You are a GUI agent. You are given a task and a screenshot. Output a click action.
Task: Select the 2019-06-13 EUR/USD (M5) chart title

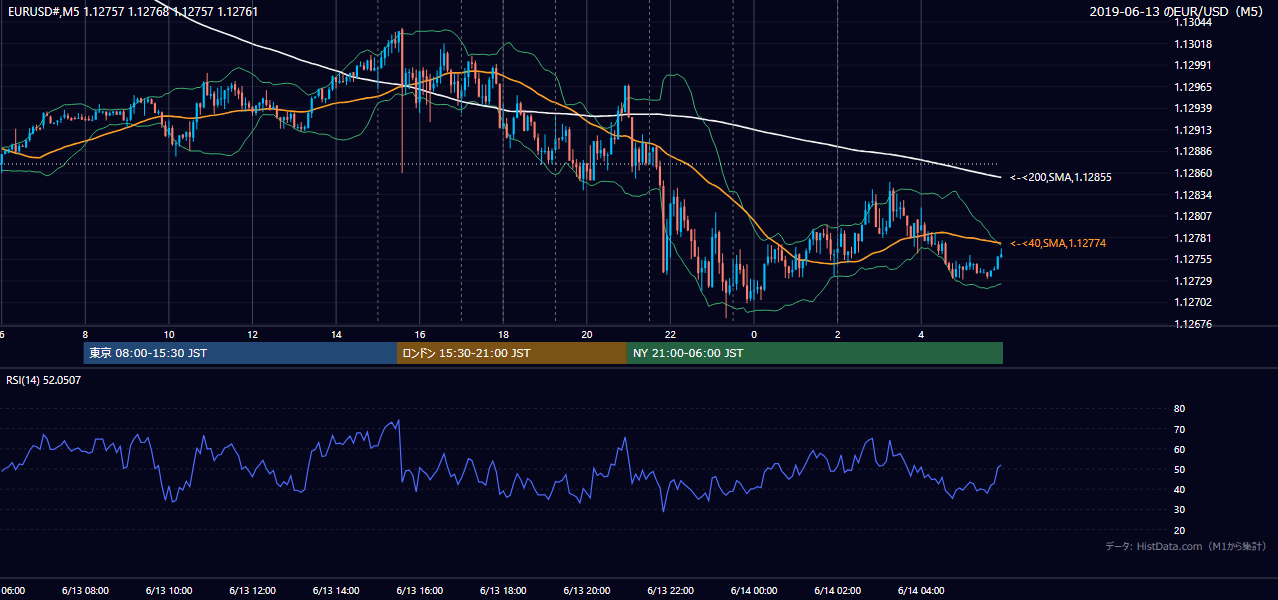point(1178,12)
